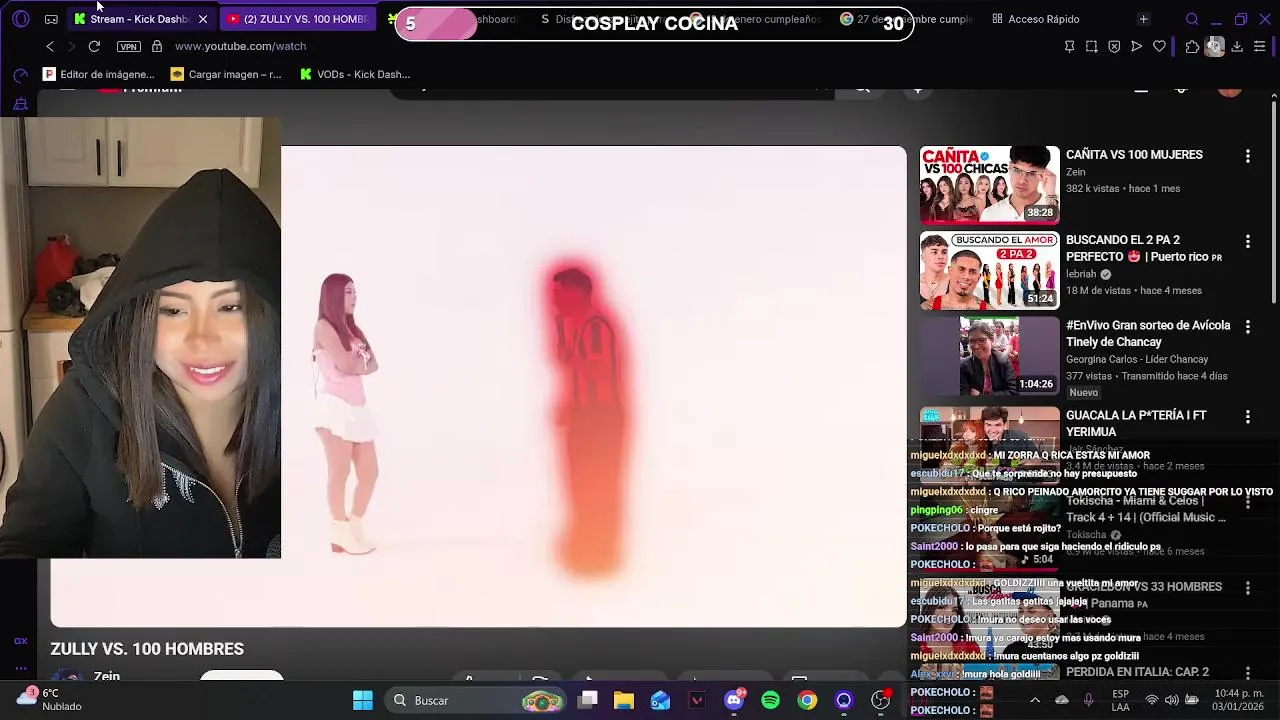Open options menu for Gran sorteo de Avícola video

click(1247, 326)
